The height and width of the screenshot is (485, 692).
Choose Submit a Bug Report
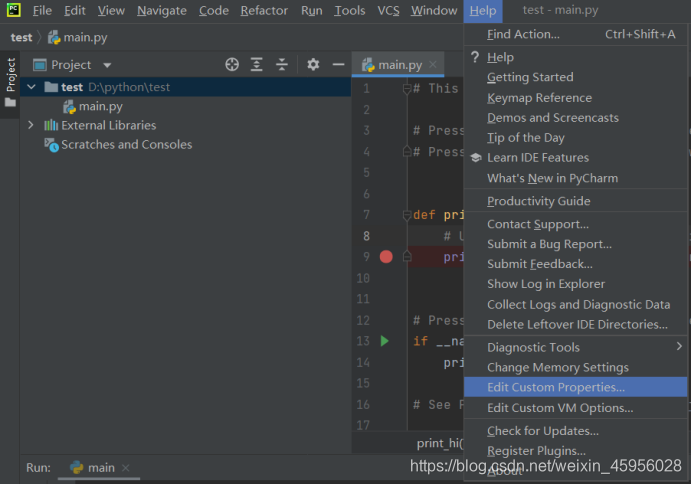click(x=576, y=244)
